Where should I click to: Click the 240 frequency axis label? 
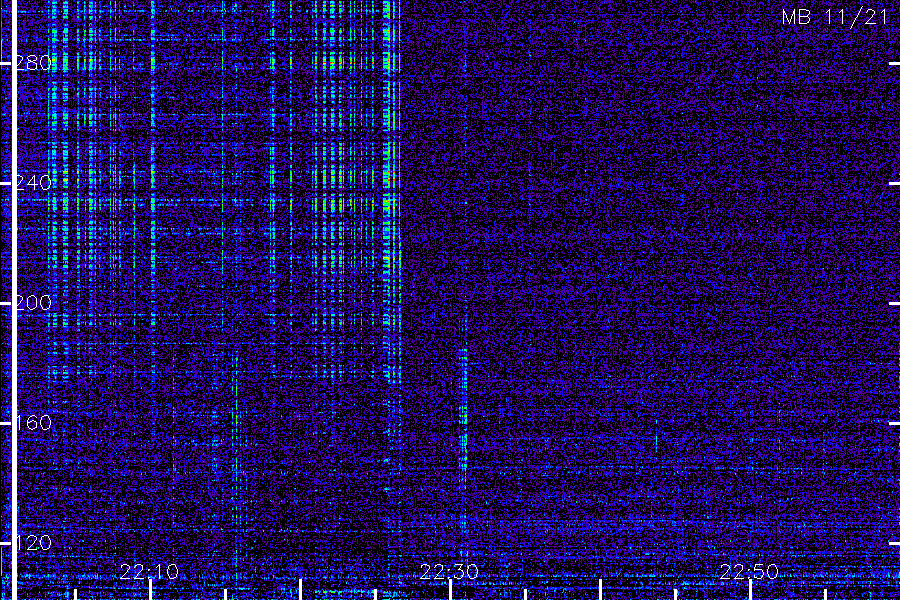click(33, 183)
